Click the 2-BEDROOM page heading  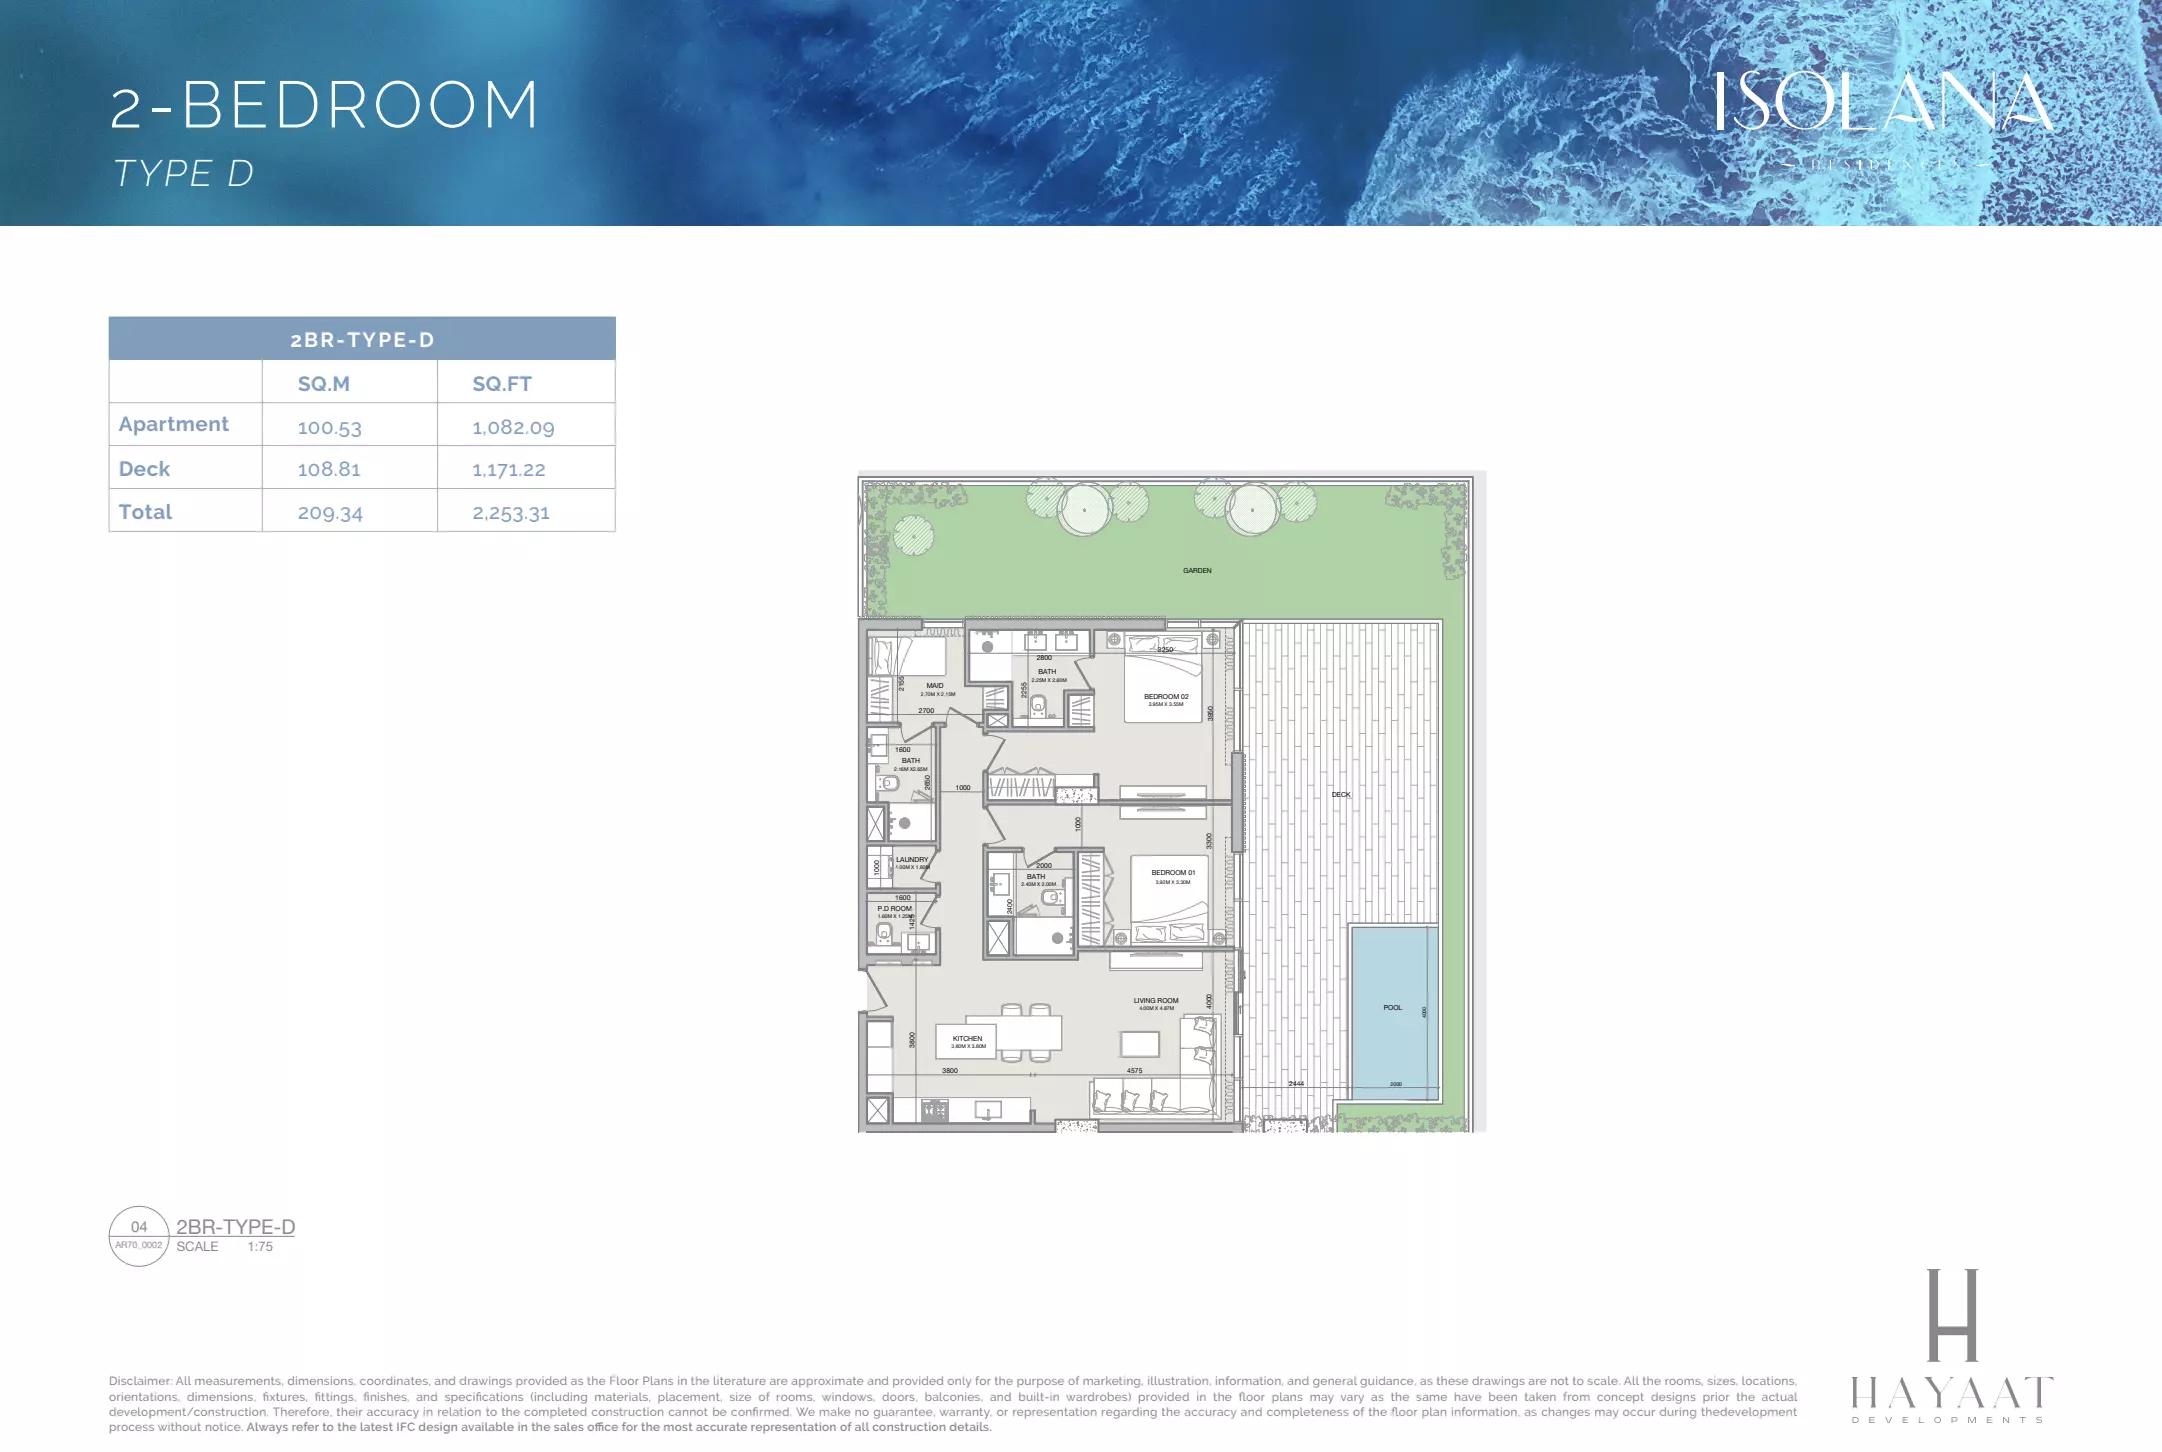point(325,106)
